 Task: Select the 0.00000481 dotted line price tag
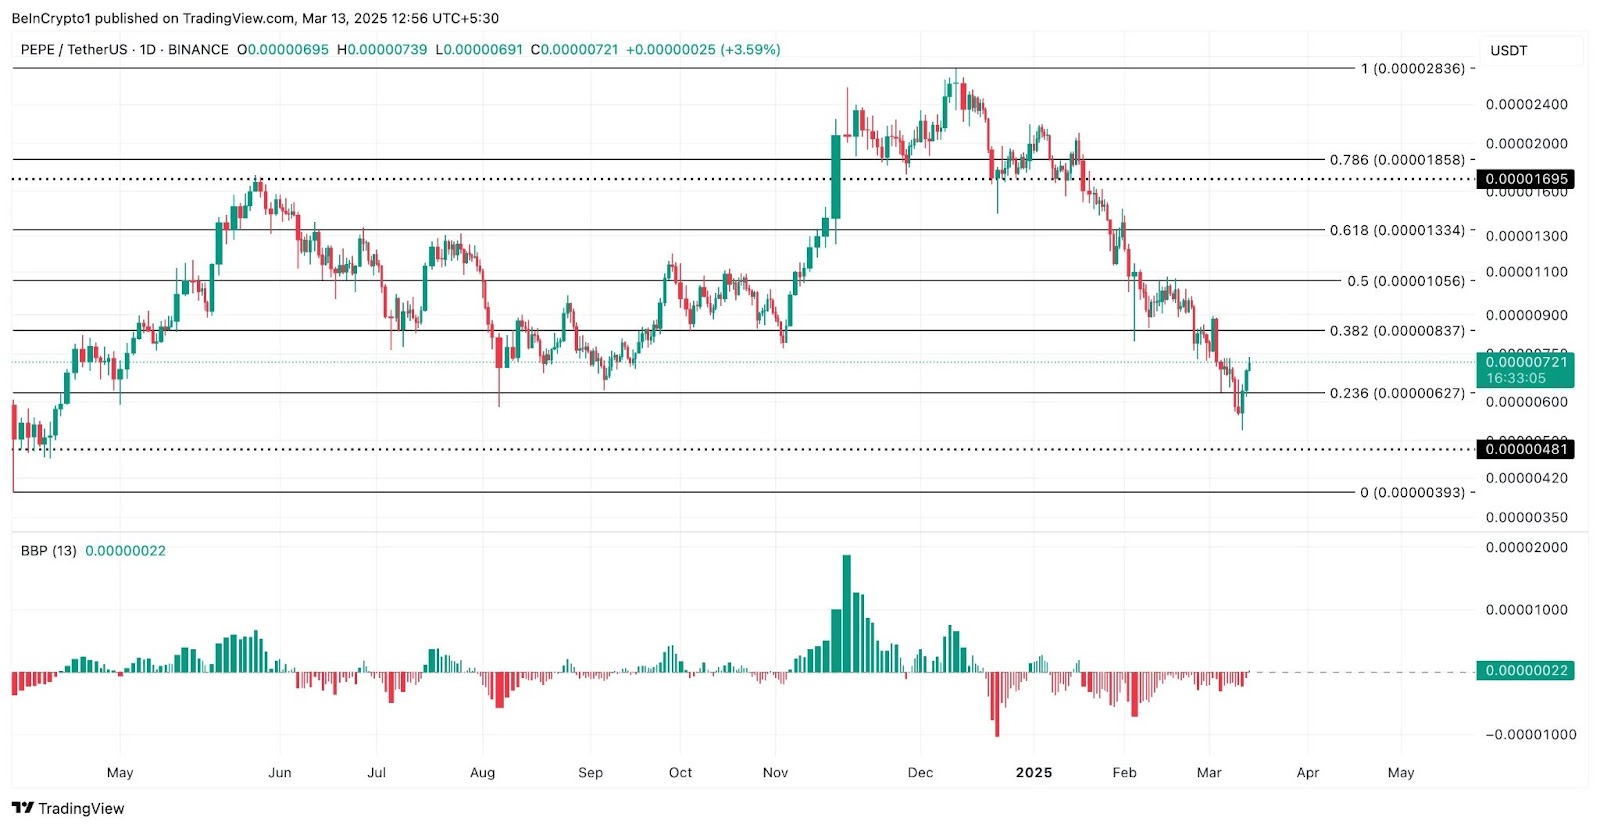point(1526,449)
